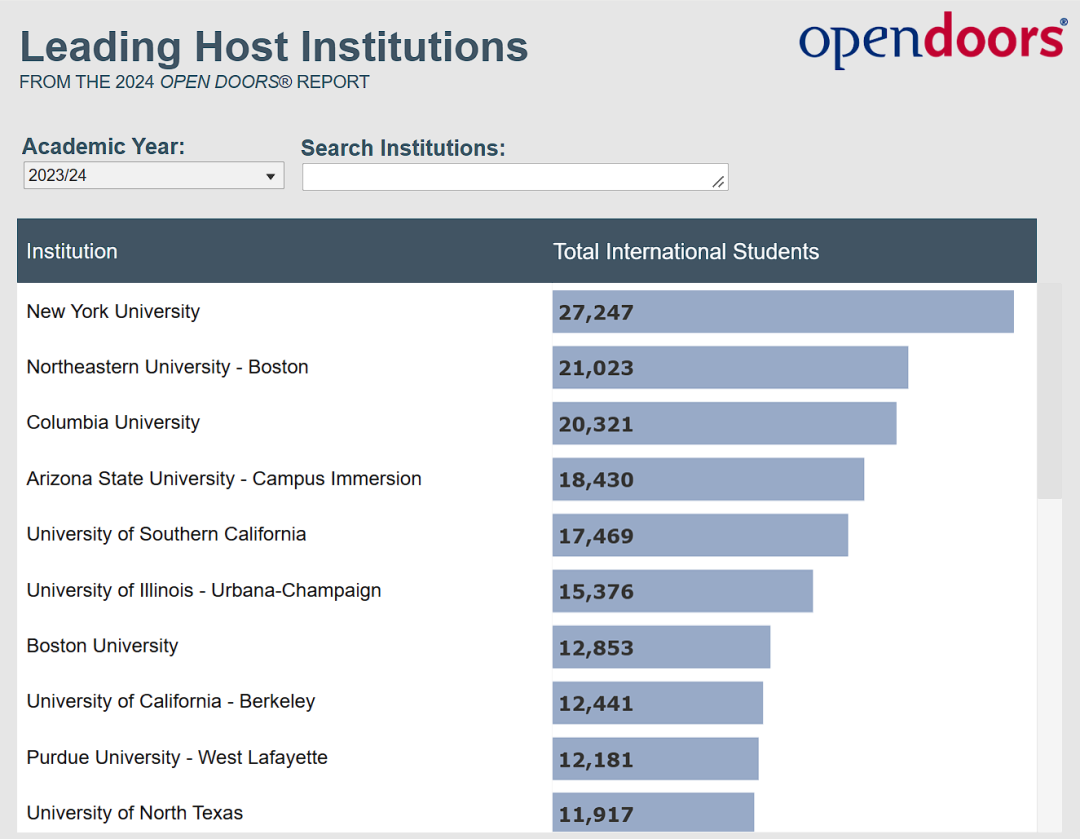Select the New York University bar

click(x=782, y=312)
